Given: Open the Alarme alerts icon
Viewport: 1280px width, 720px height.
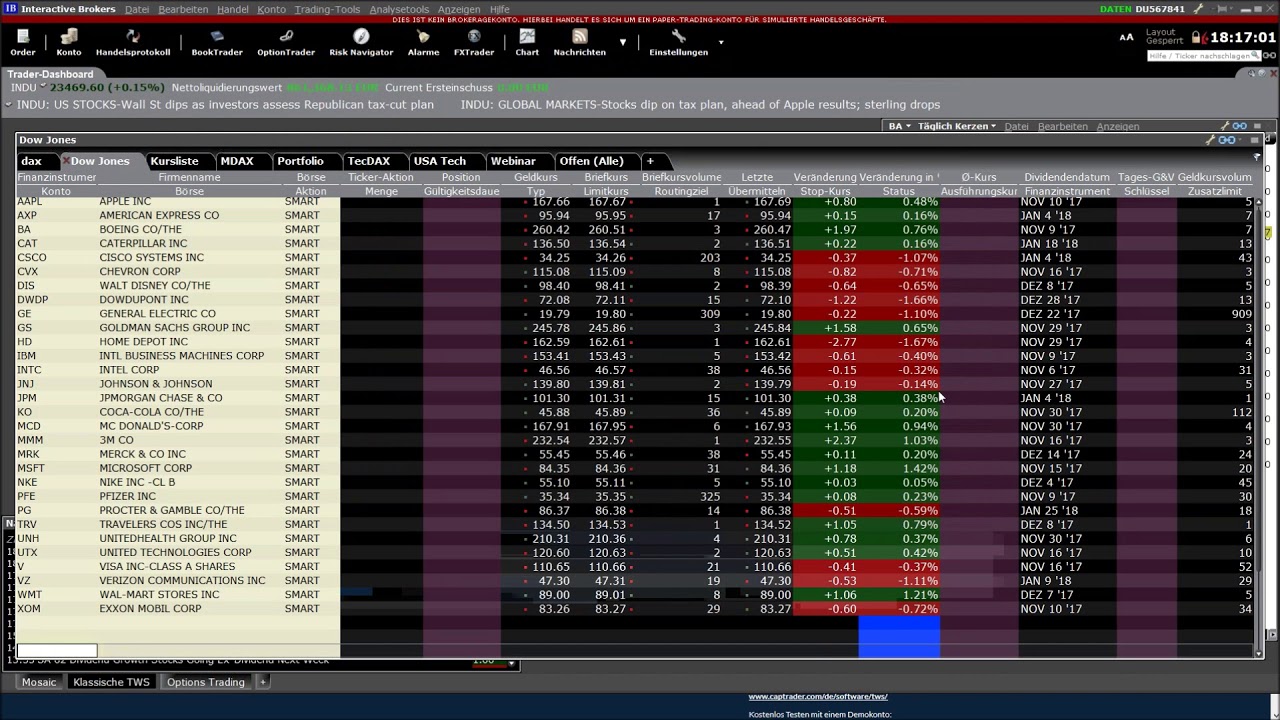Looking at the screenshot, I should (x=423, y=42).
